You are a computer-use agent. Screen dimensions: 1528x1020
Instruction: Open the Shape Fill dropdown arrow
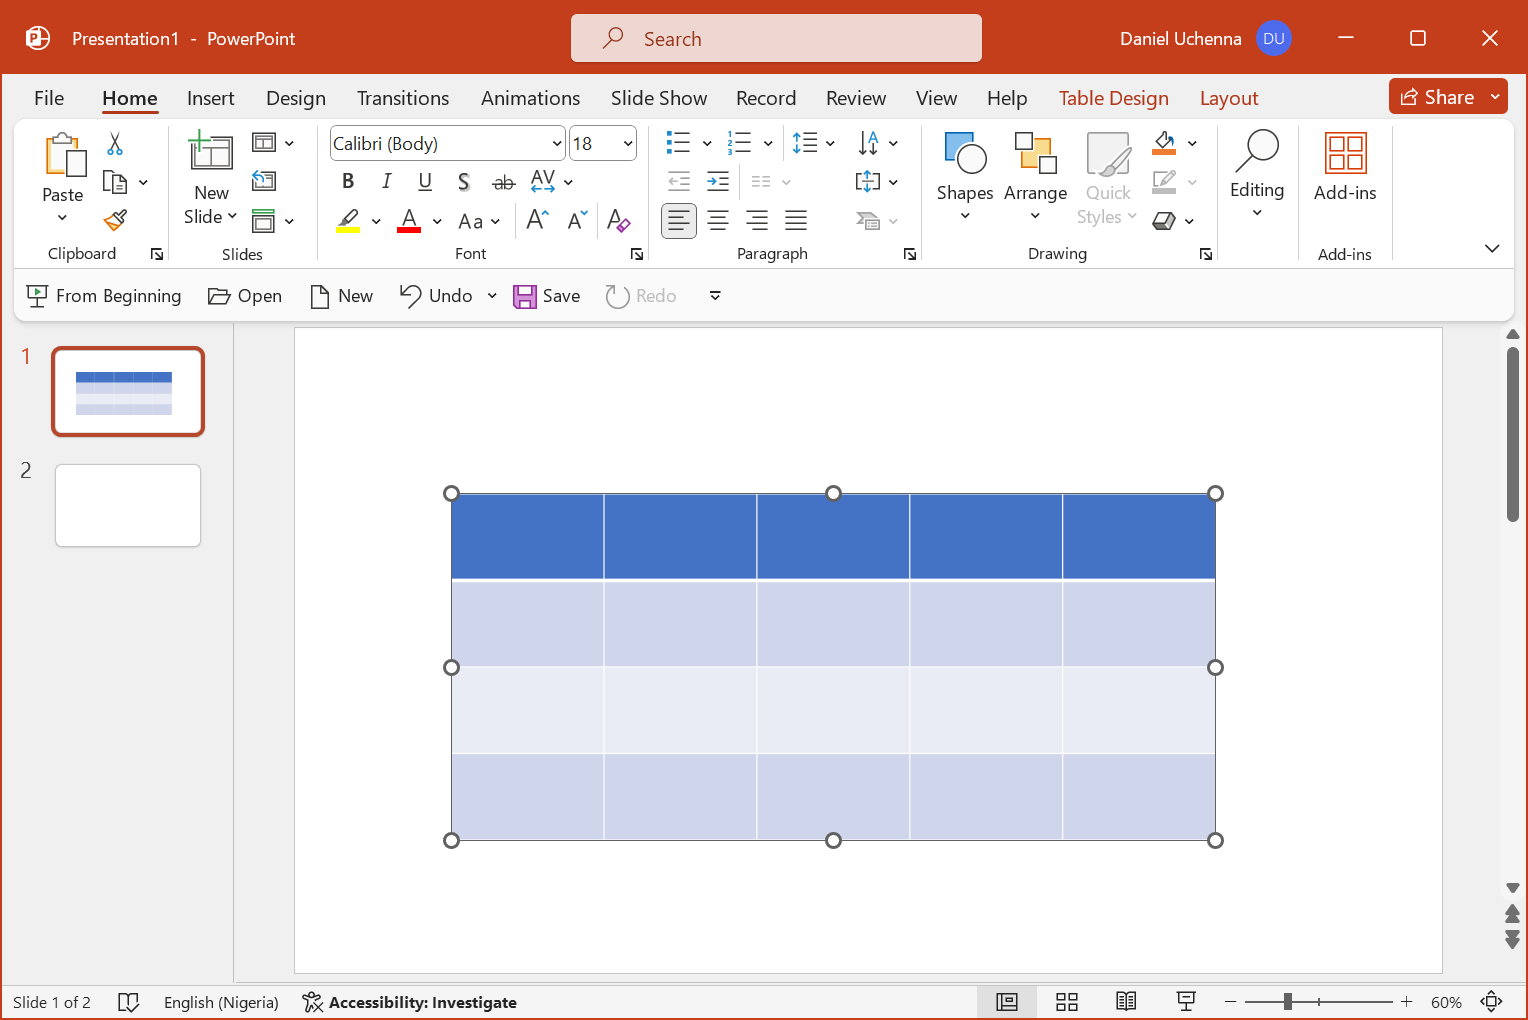click(x=1191, y=143)
